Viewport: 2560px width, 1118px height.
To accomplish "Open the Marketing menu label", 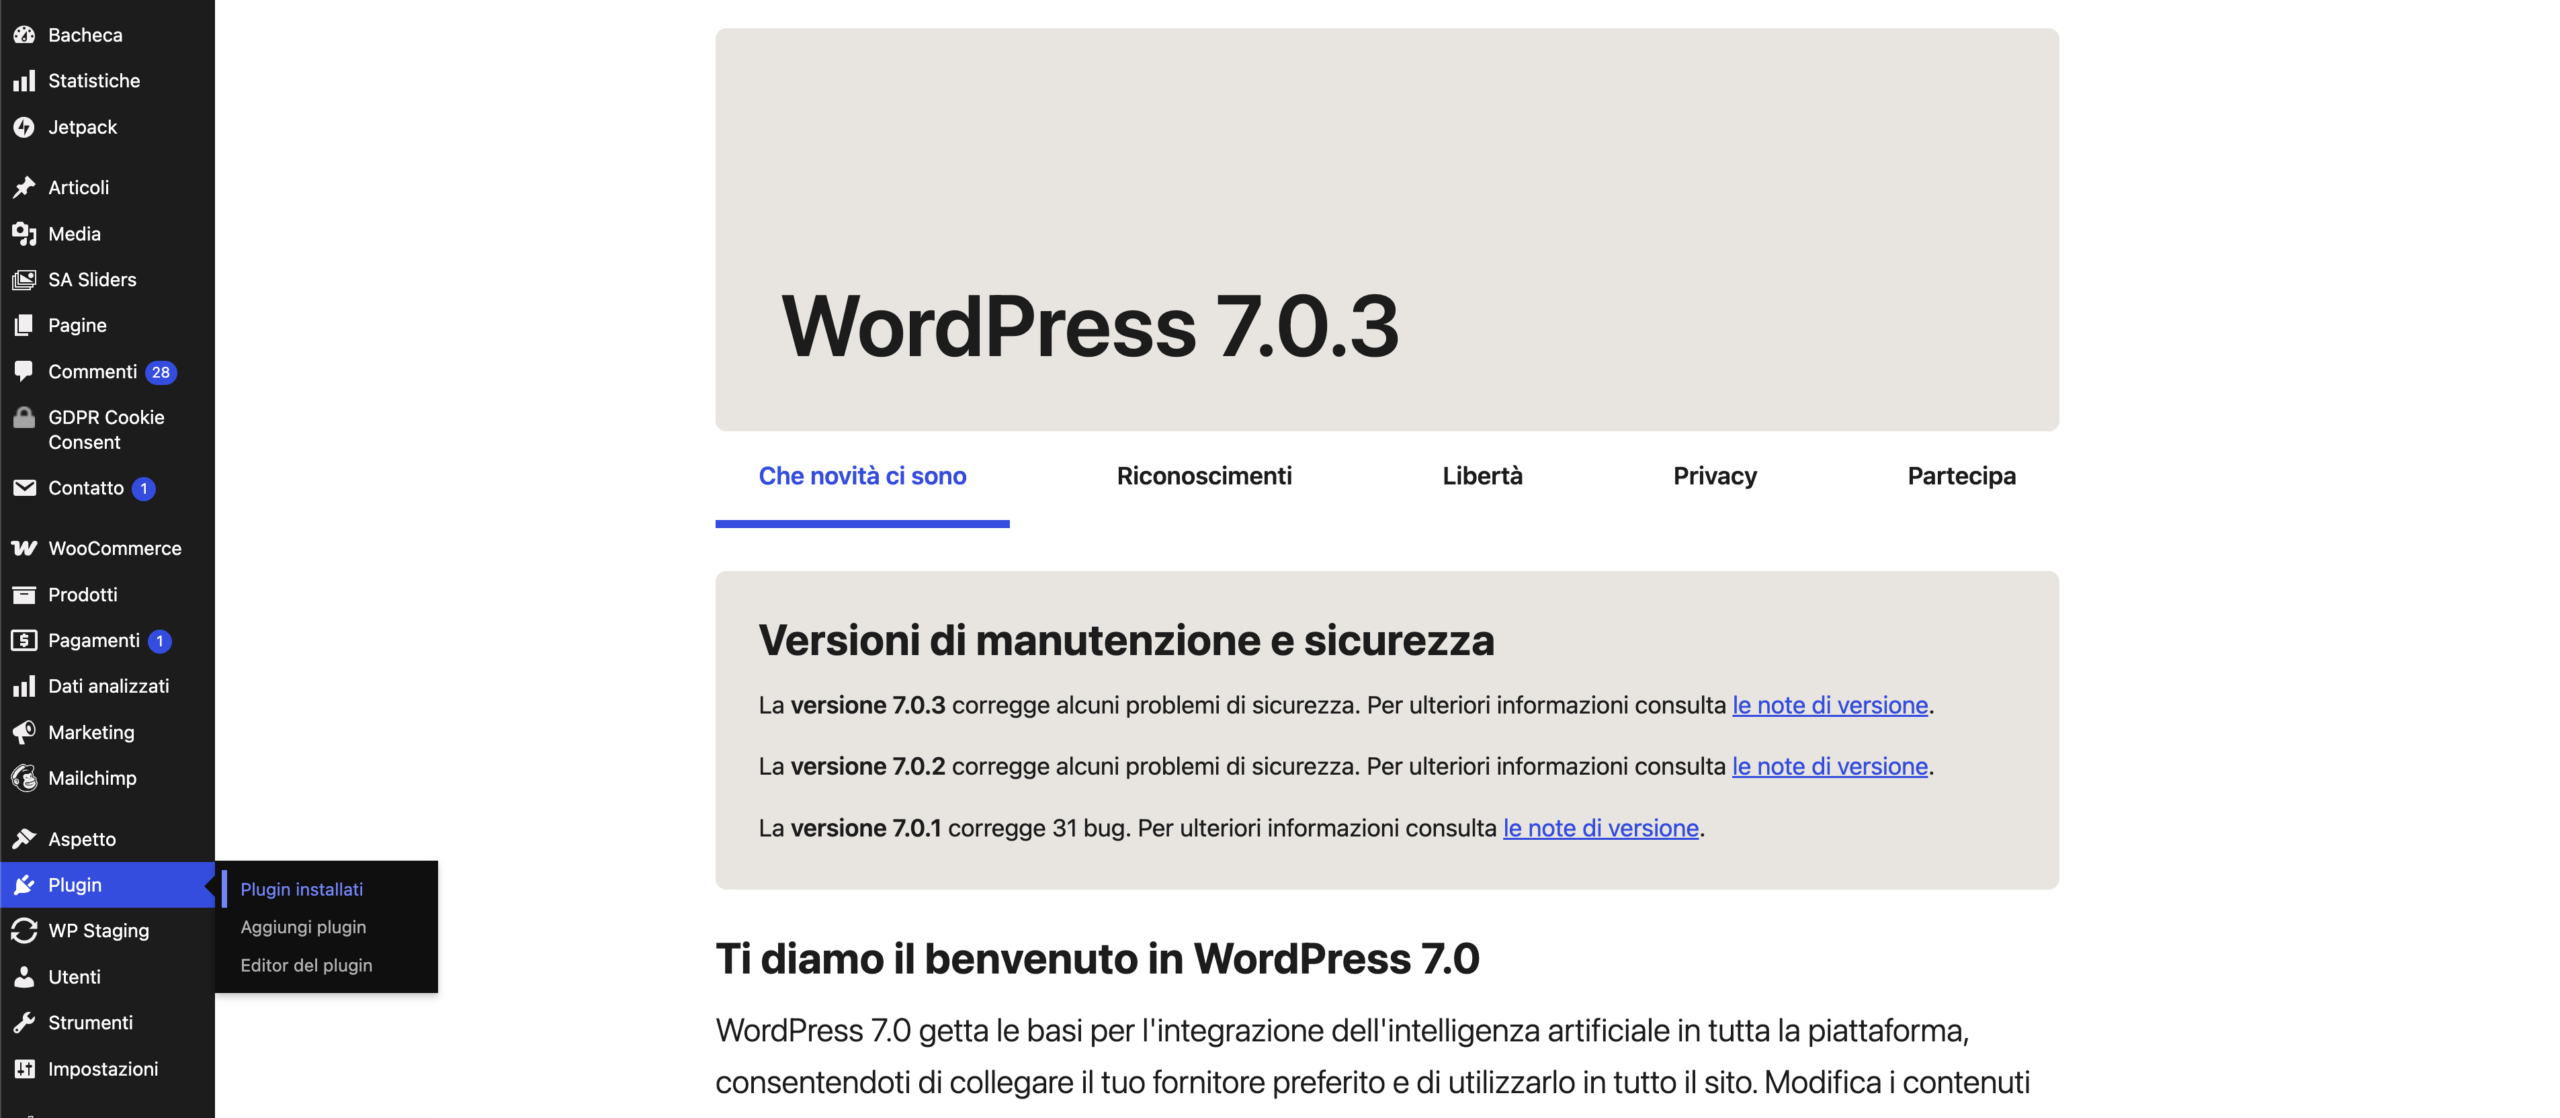I will pos(91,732).
